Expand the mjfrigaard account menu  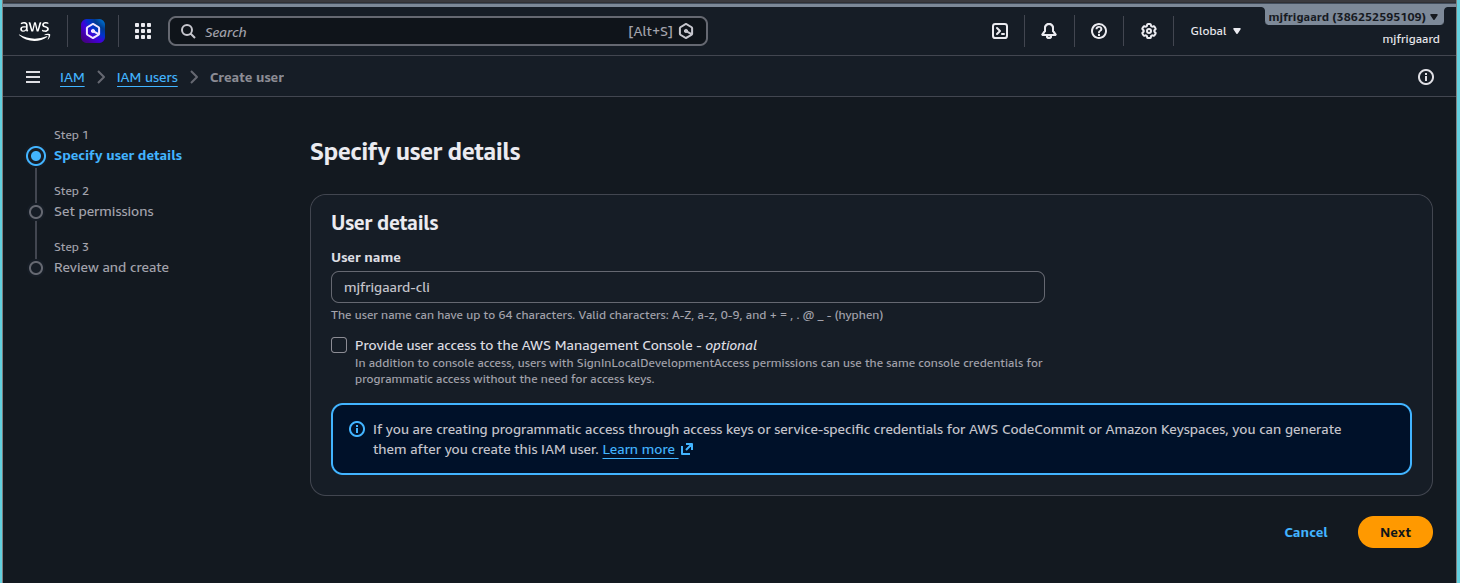[x=1354, y=17]
